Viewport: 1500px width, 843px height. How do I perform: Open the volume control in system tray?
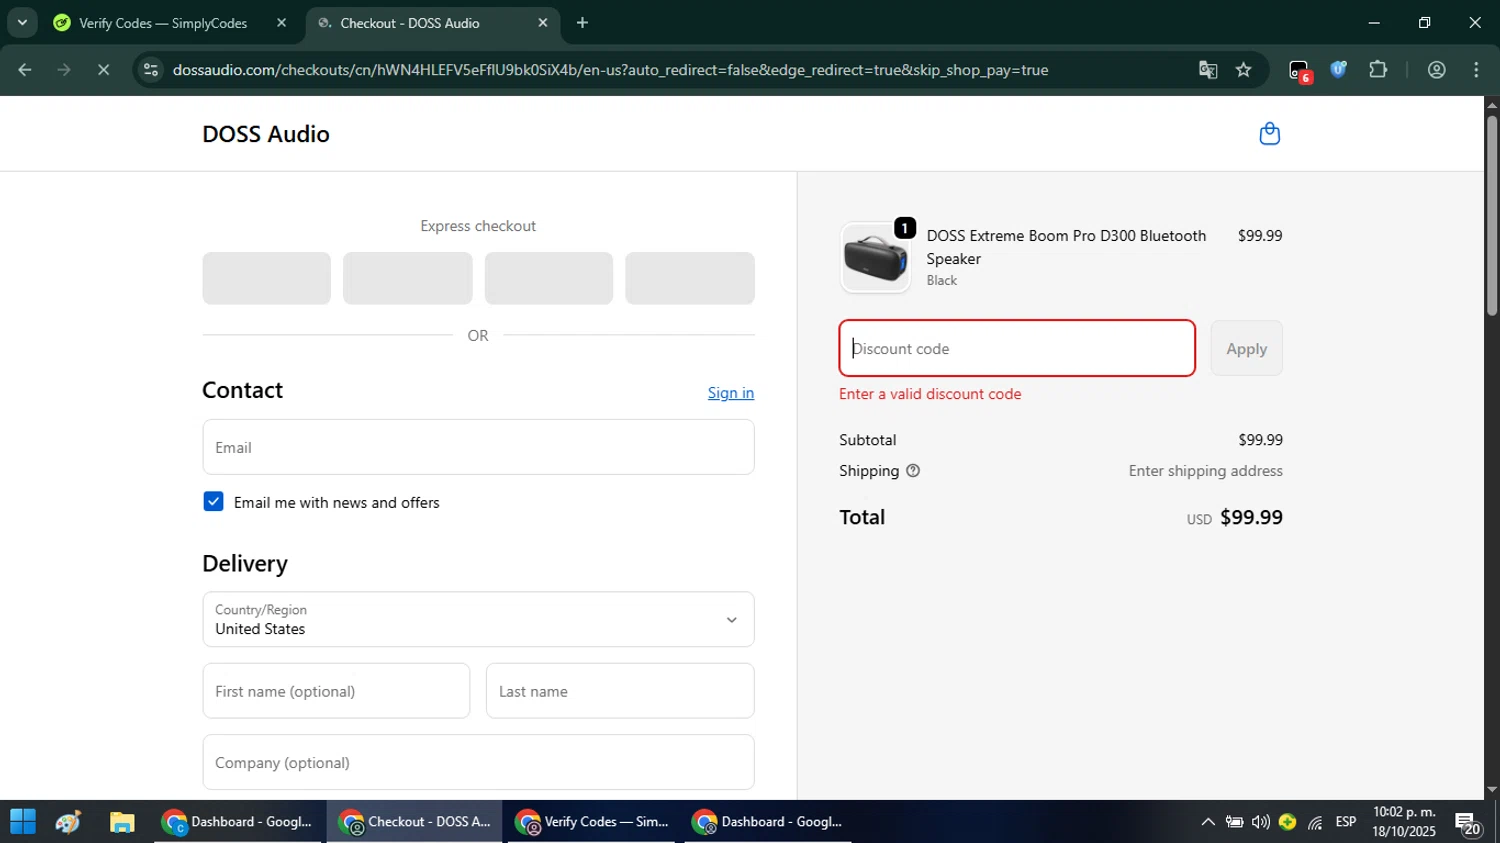[x=1261, y=822]
